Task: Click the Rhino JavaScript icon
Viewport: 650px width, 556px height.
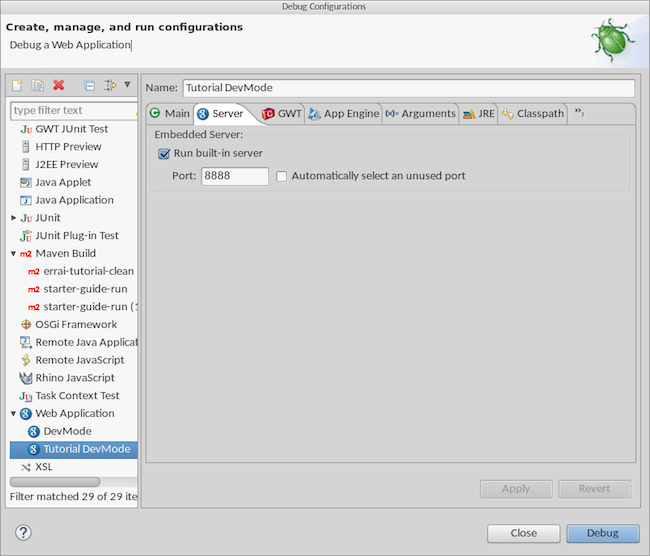Action: [26, 378]
